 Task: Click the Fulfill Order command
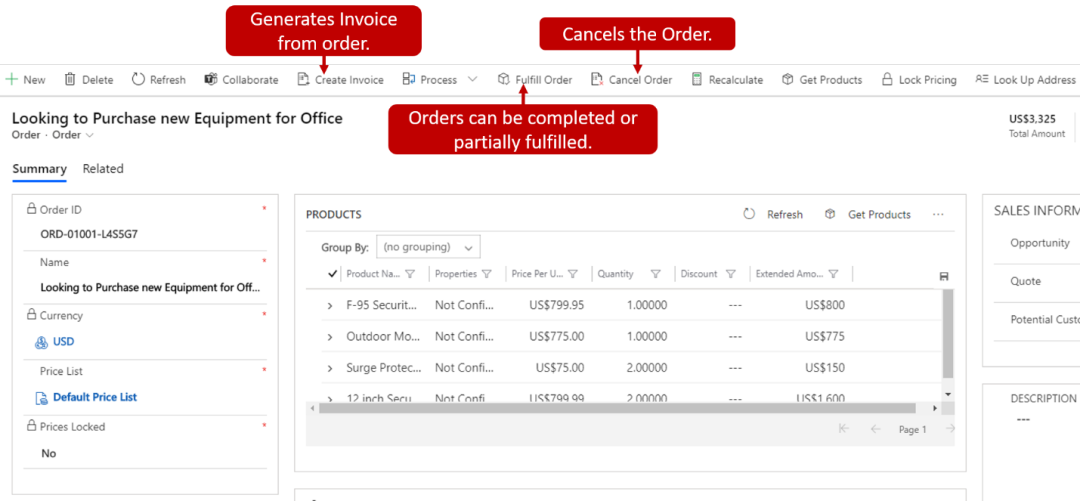pyautogui.click(x=535, y=80)
